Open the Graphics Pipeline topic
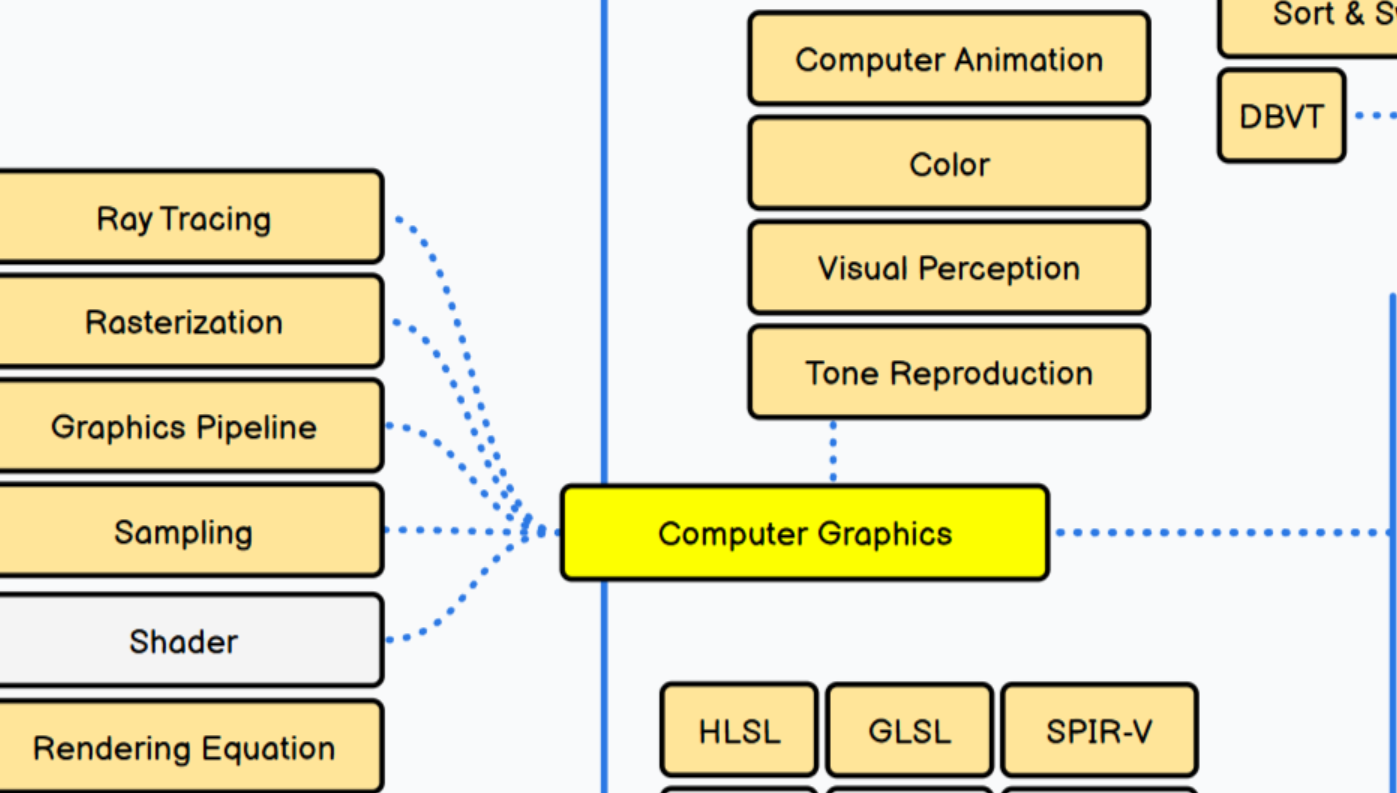Viewport: 1397px width, 793px height. 185,427
